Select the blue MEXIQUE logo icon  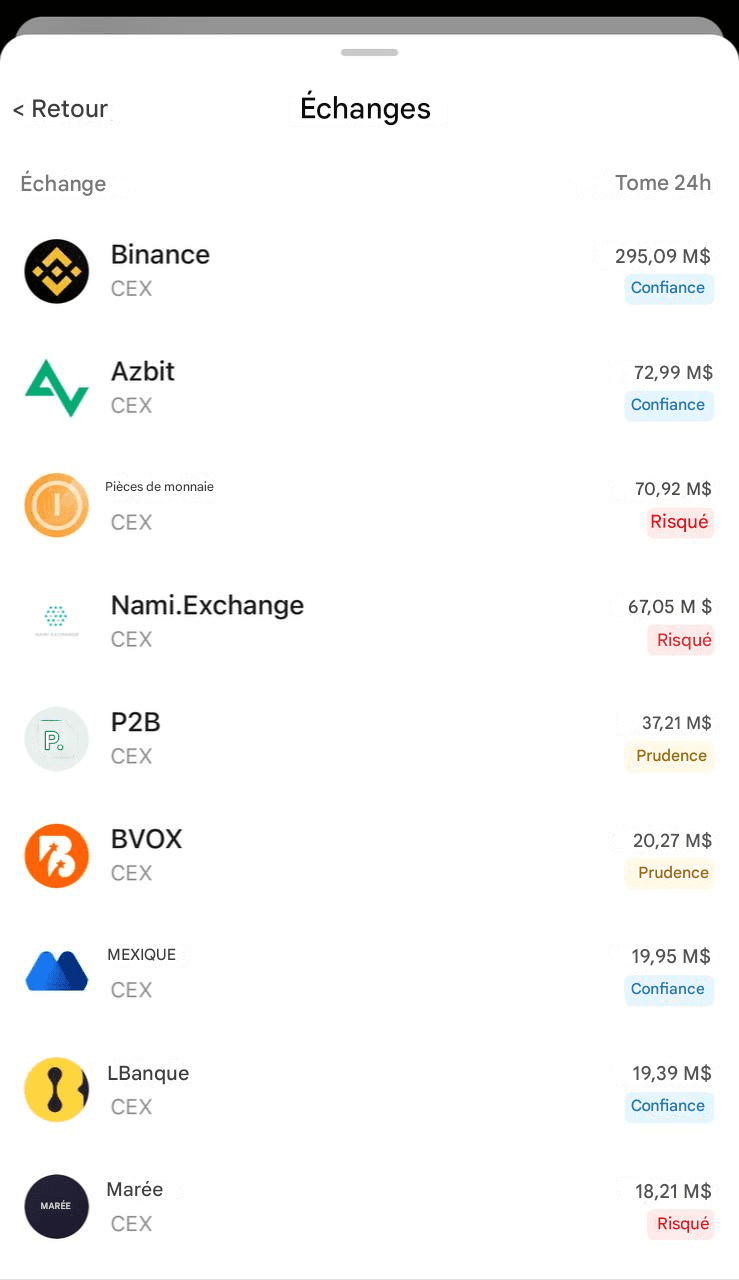click(x=57, y=972)
